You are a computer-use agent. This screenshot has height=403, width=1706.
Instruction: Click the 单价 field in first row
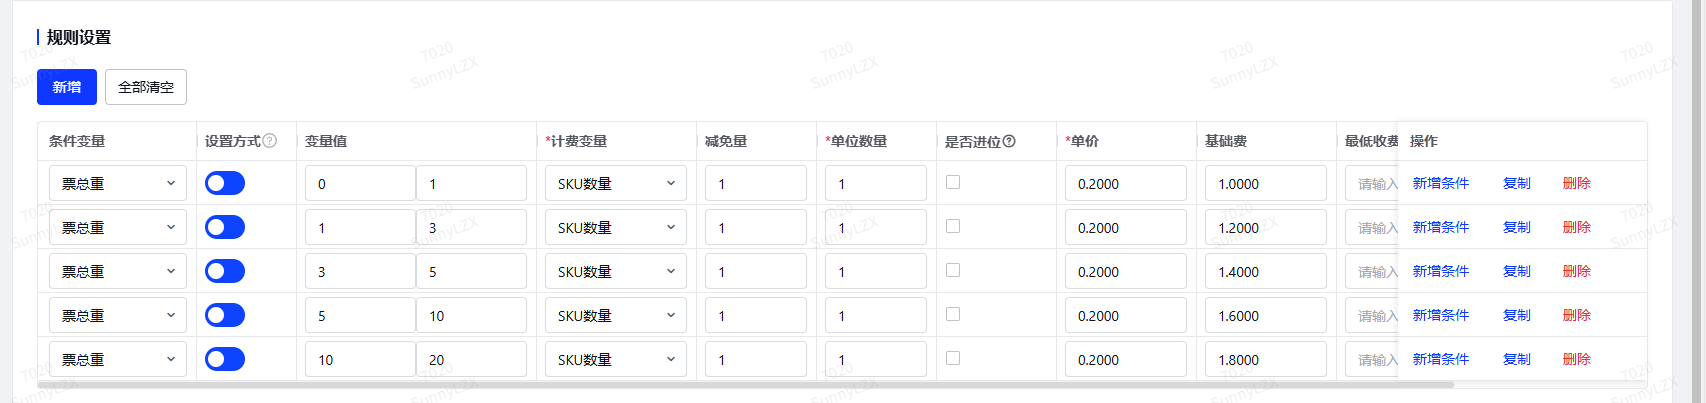(1126, 183)
